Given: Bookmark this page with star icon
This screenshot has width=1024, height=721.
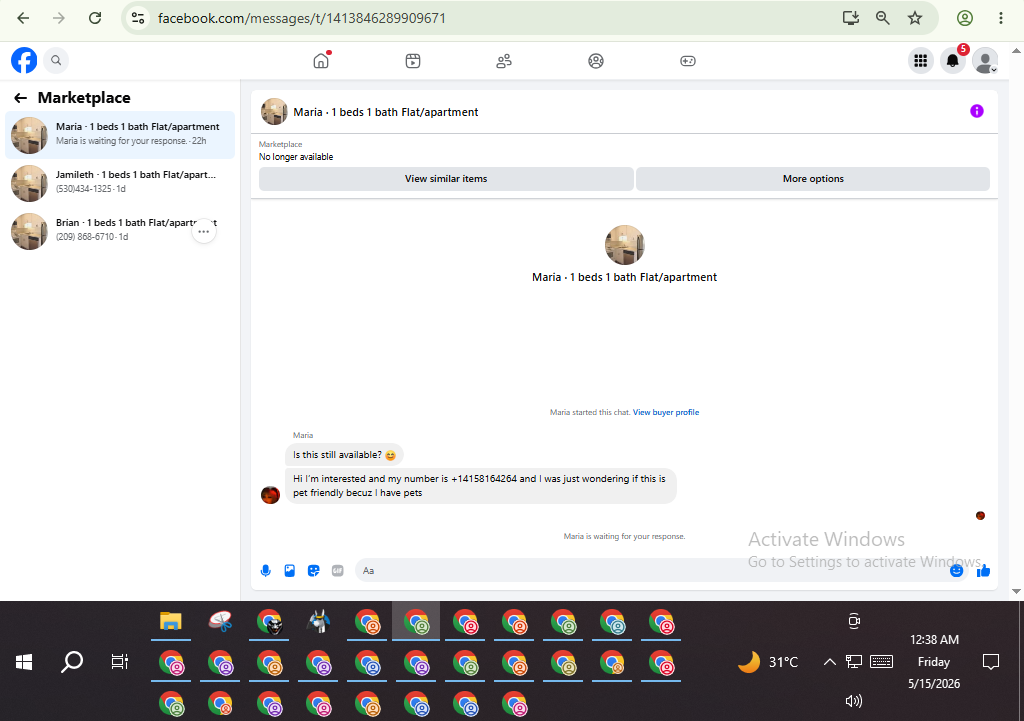Looking at the screenshot, I should [x=915, y=18].
